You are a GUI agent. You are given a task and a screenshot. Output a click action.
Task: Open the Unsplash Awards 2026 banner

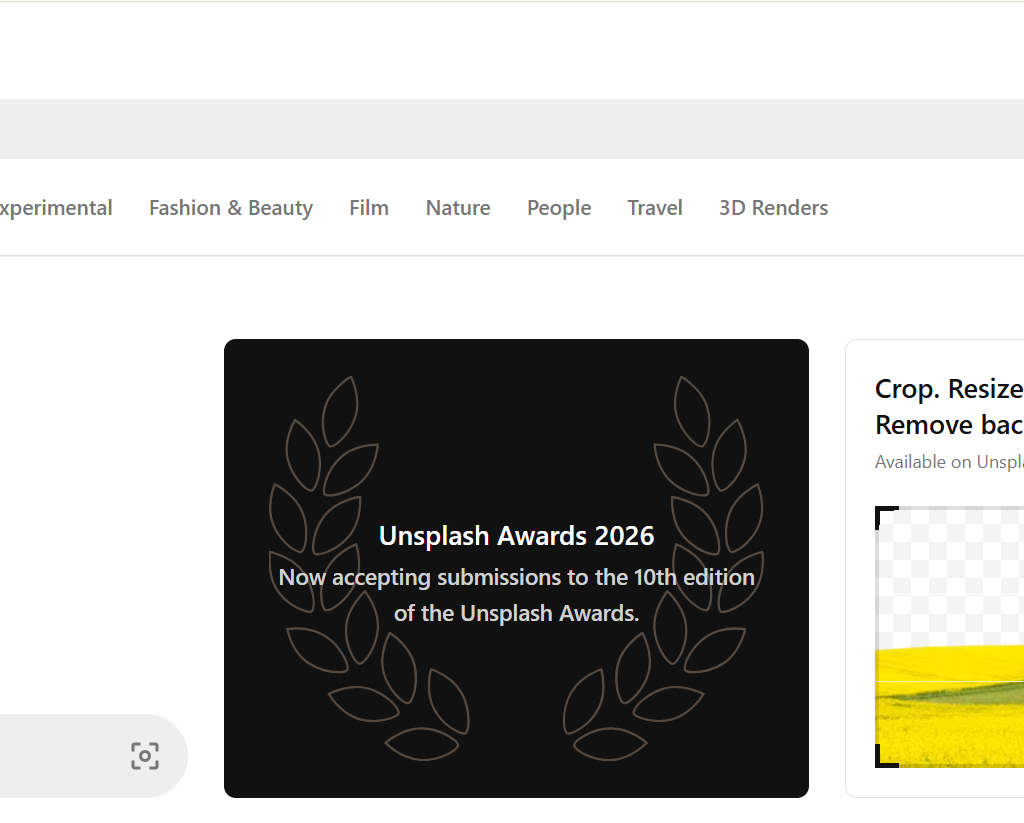tap(517, 568)
